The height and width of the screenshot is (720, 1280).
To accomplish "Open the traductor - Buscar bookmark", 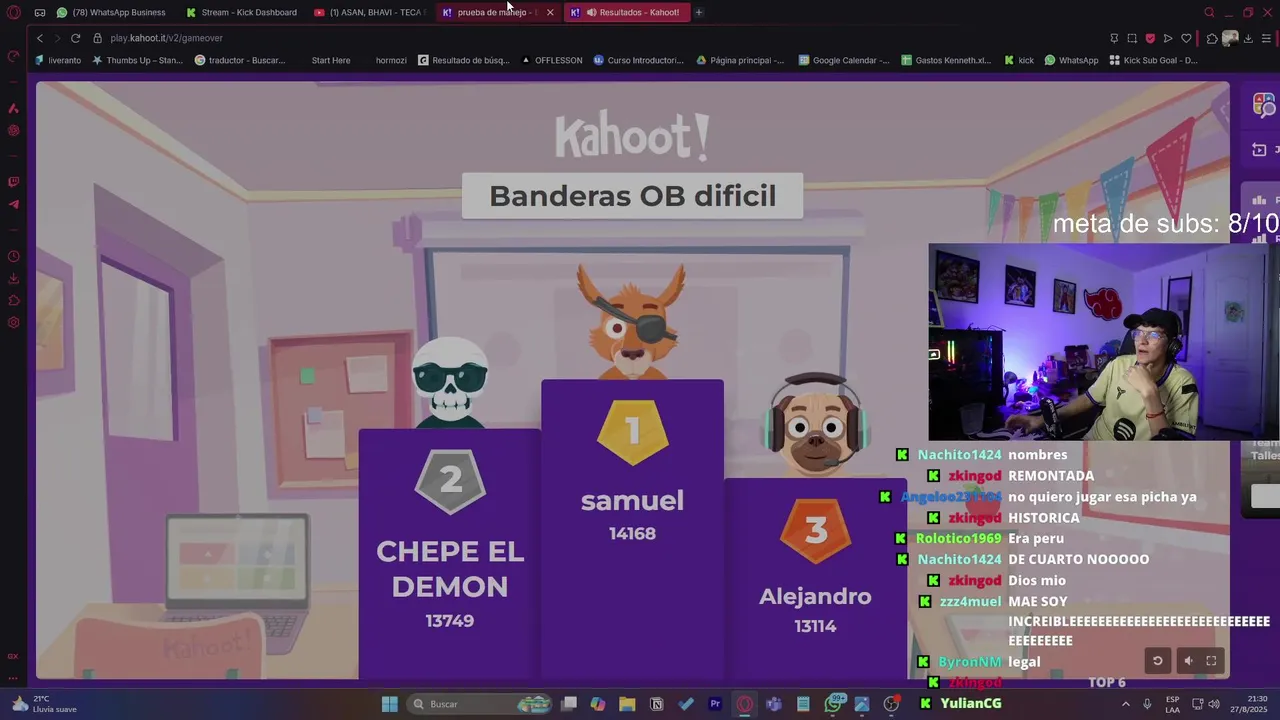I will click(x=240, y=60).
